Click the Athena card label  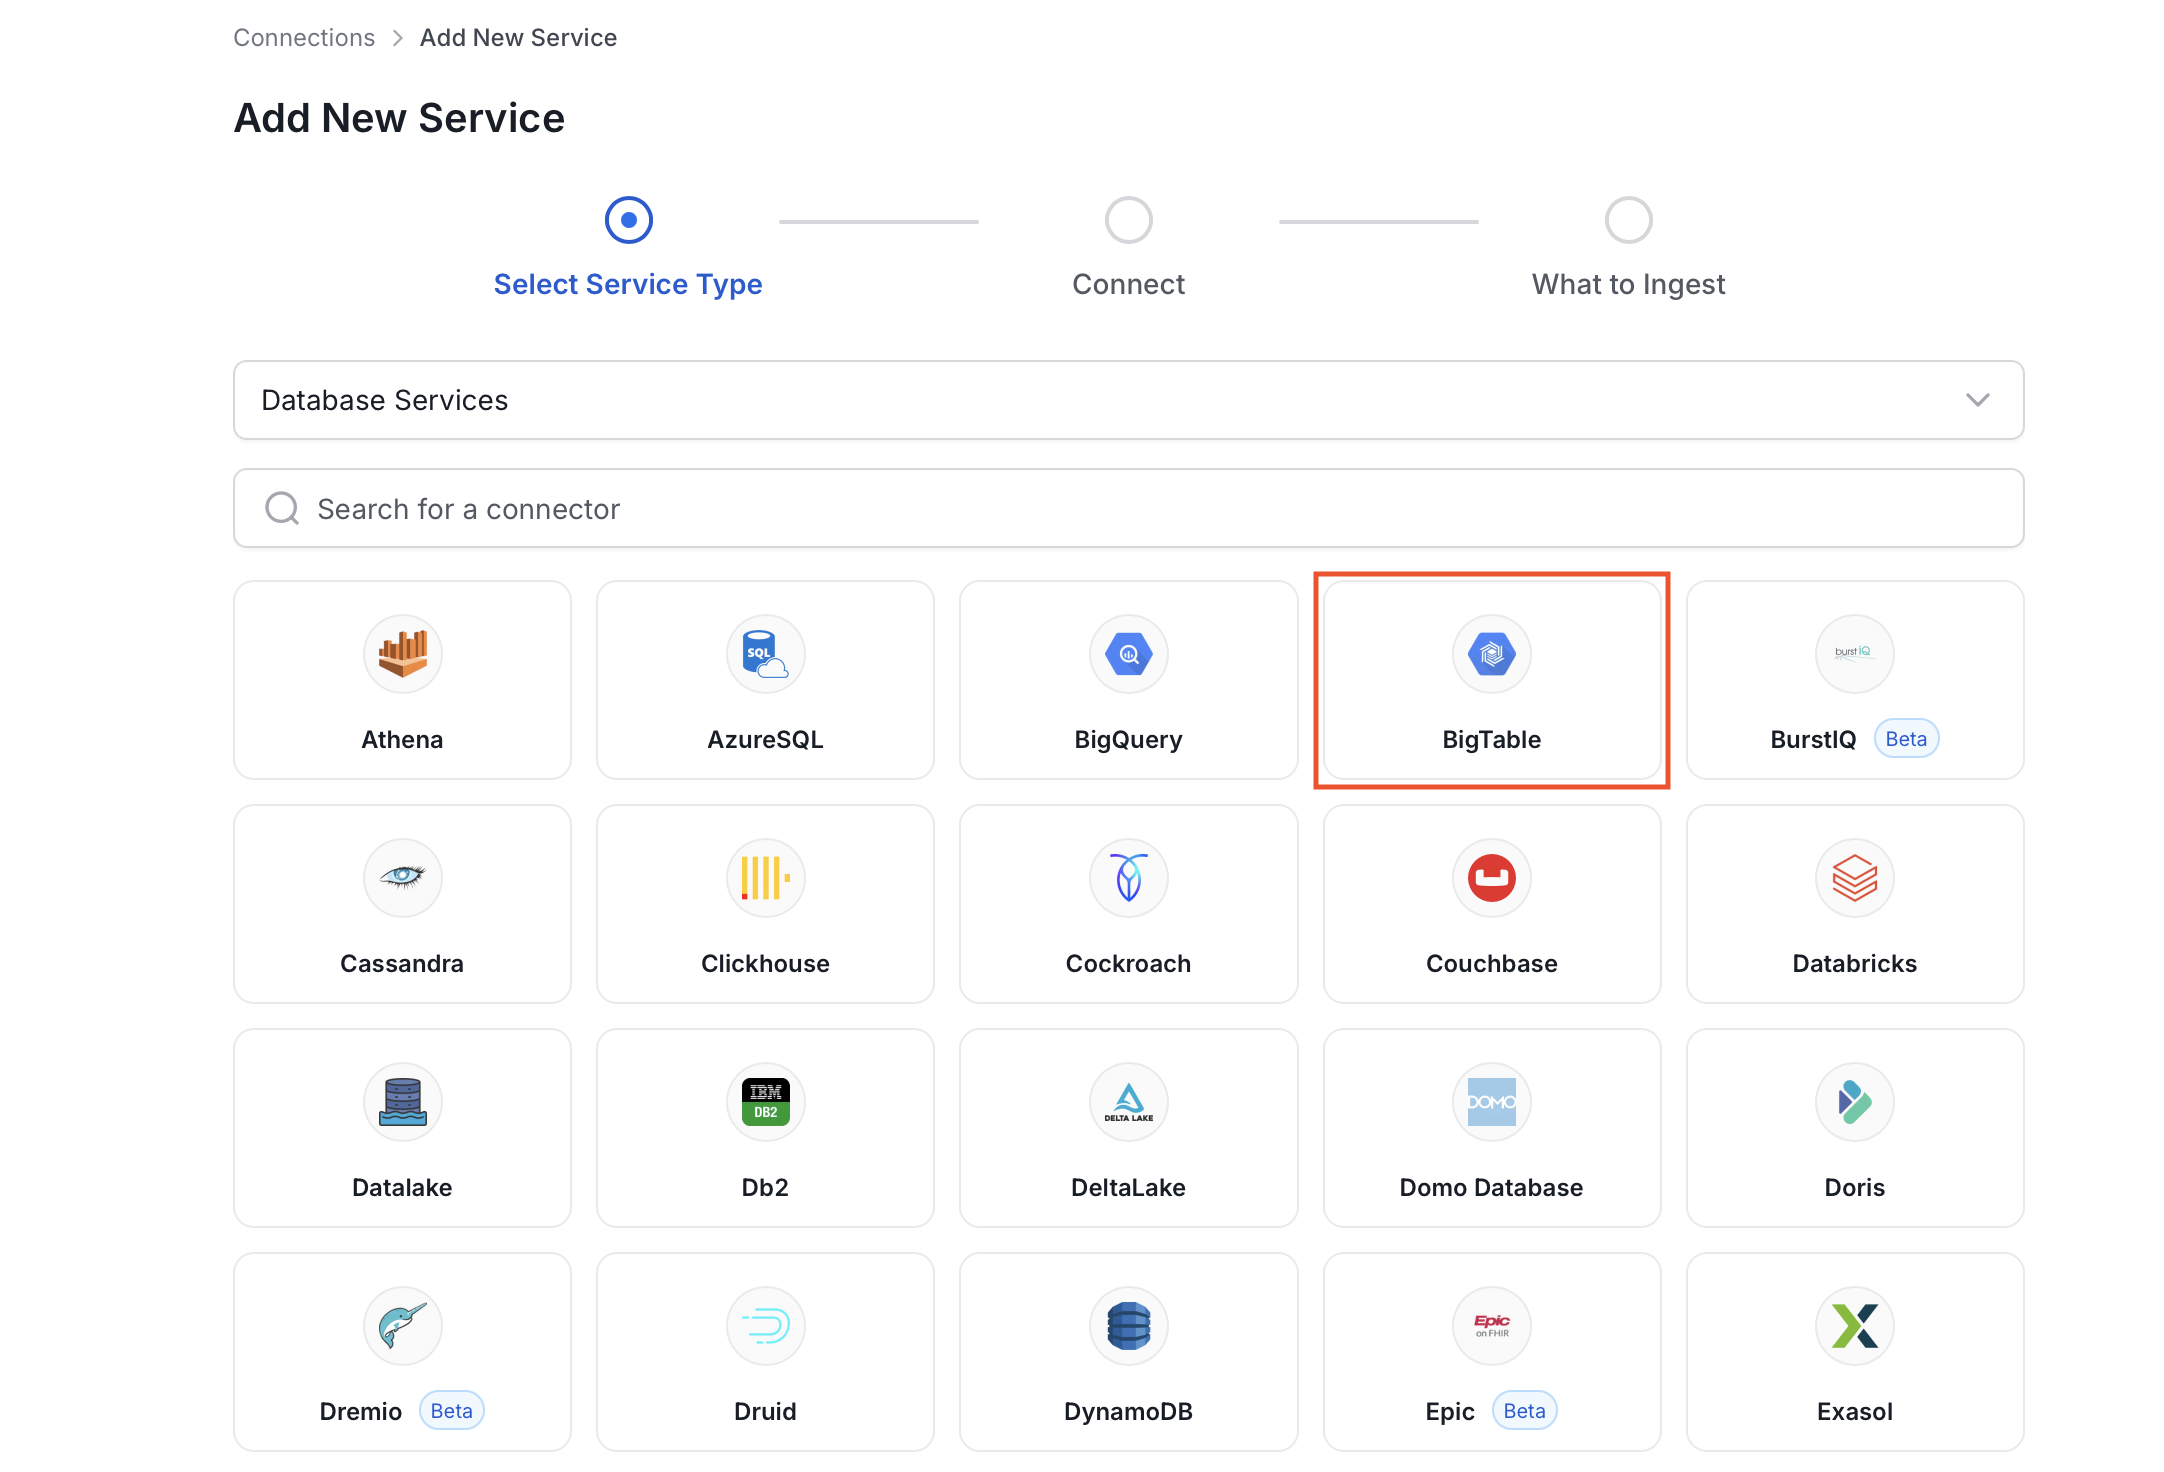(x=402, y=740)
